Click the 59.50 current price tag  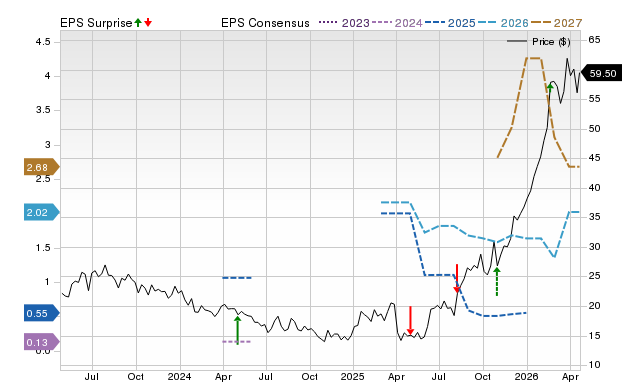pos(601,73)
